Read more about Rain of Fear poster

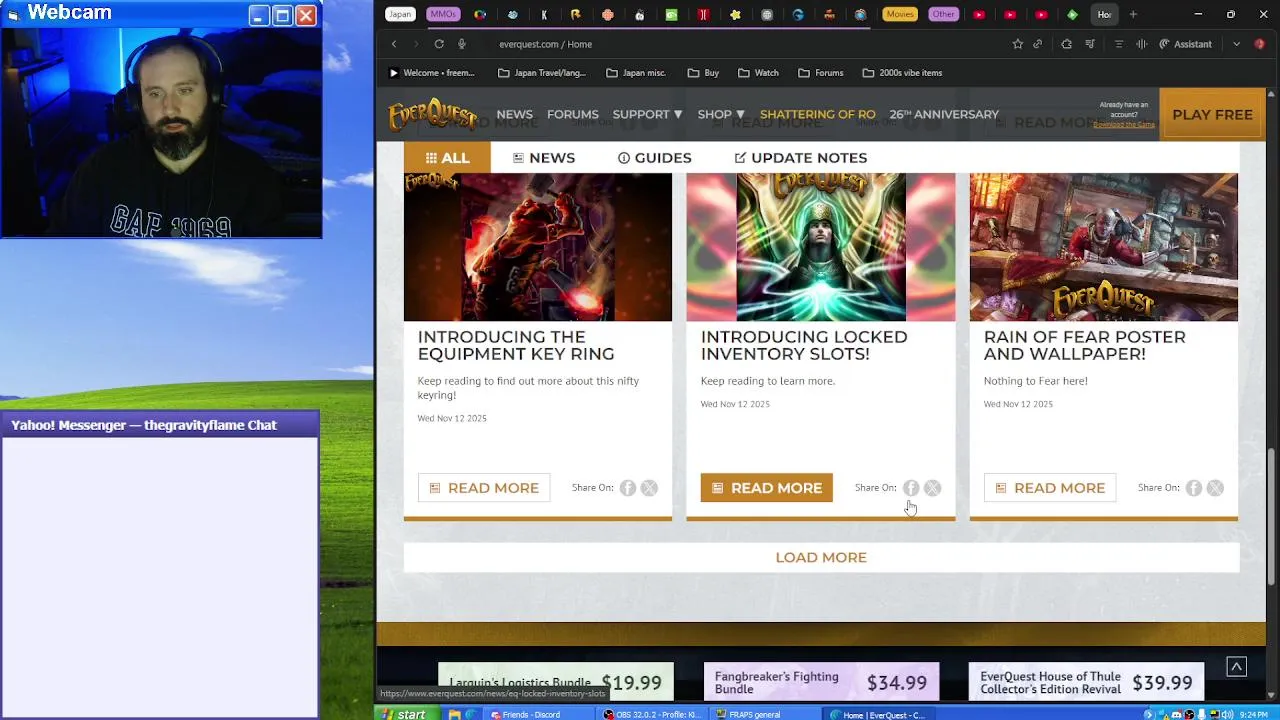(1049, 488)
